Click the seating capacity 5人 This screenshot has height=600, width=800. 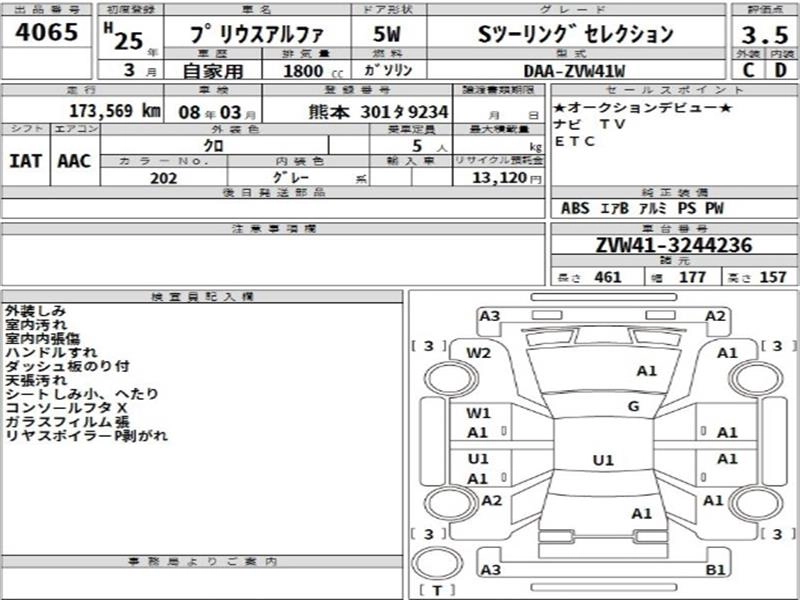(x=429, y=146)
